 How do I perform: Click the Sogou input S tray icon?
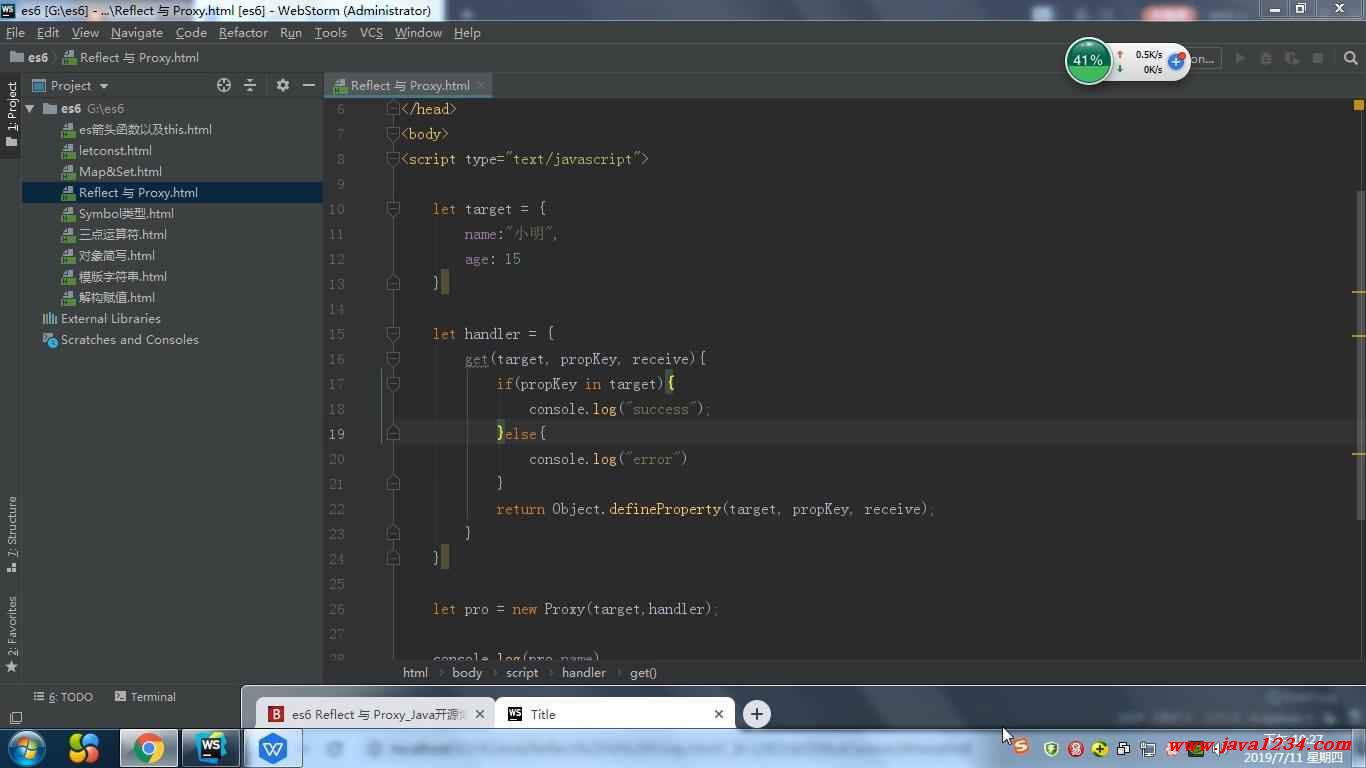coord(1021,747)
